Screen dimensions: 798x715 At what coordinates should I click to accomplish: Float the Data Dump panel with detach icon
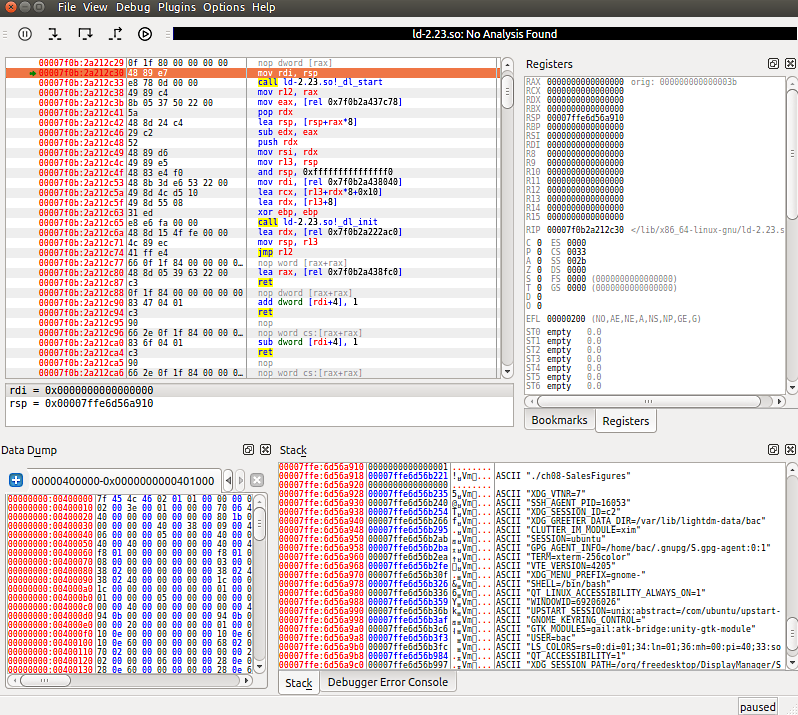(x=248, y=449)
